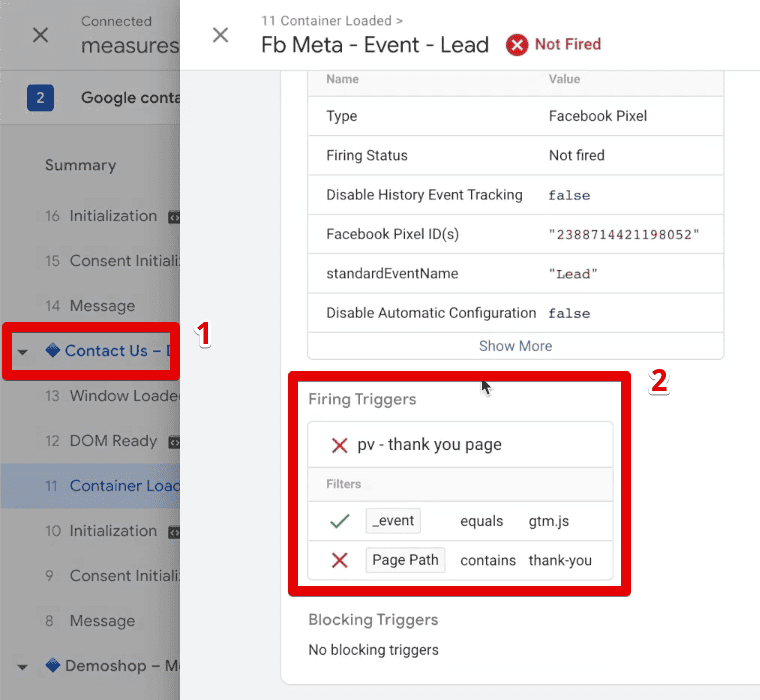Click the Demoshop page diamond icon
Viewport: 760px width, 700px height.
click(x=52, y=665)
